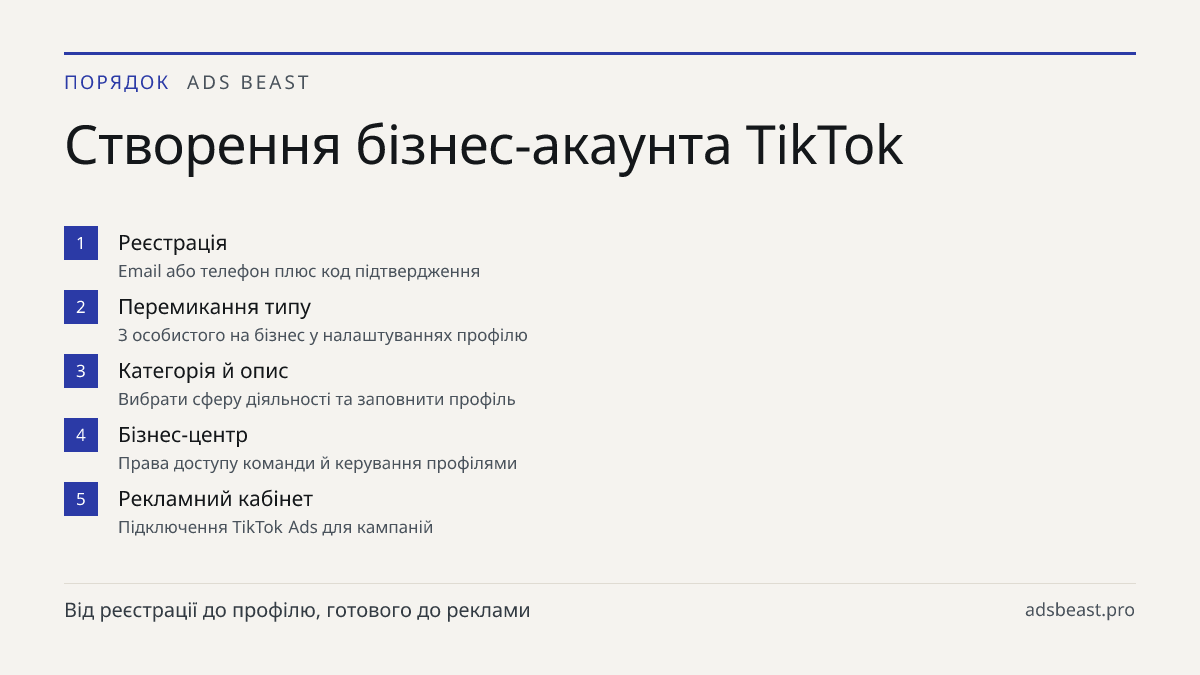Screen dimensions: 1200x675
Task: Click the blue number 4 badge
Action: pyautogui.click(x=81, y=435)
